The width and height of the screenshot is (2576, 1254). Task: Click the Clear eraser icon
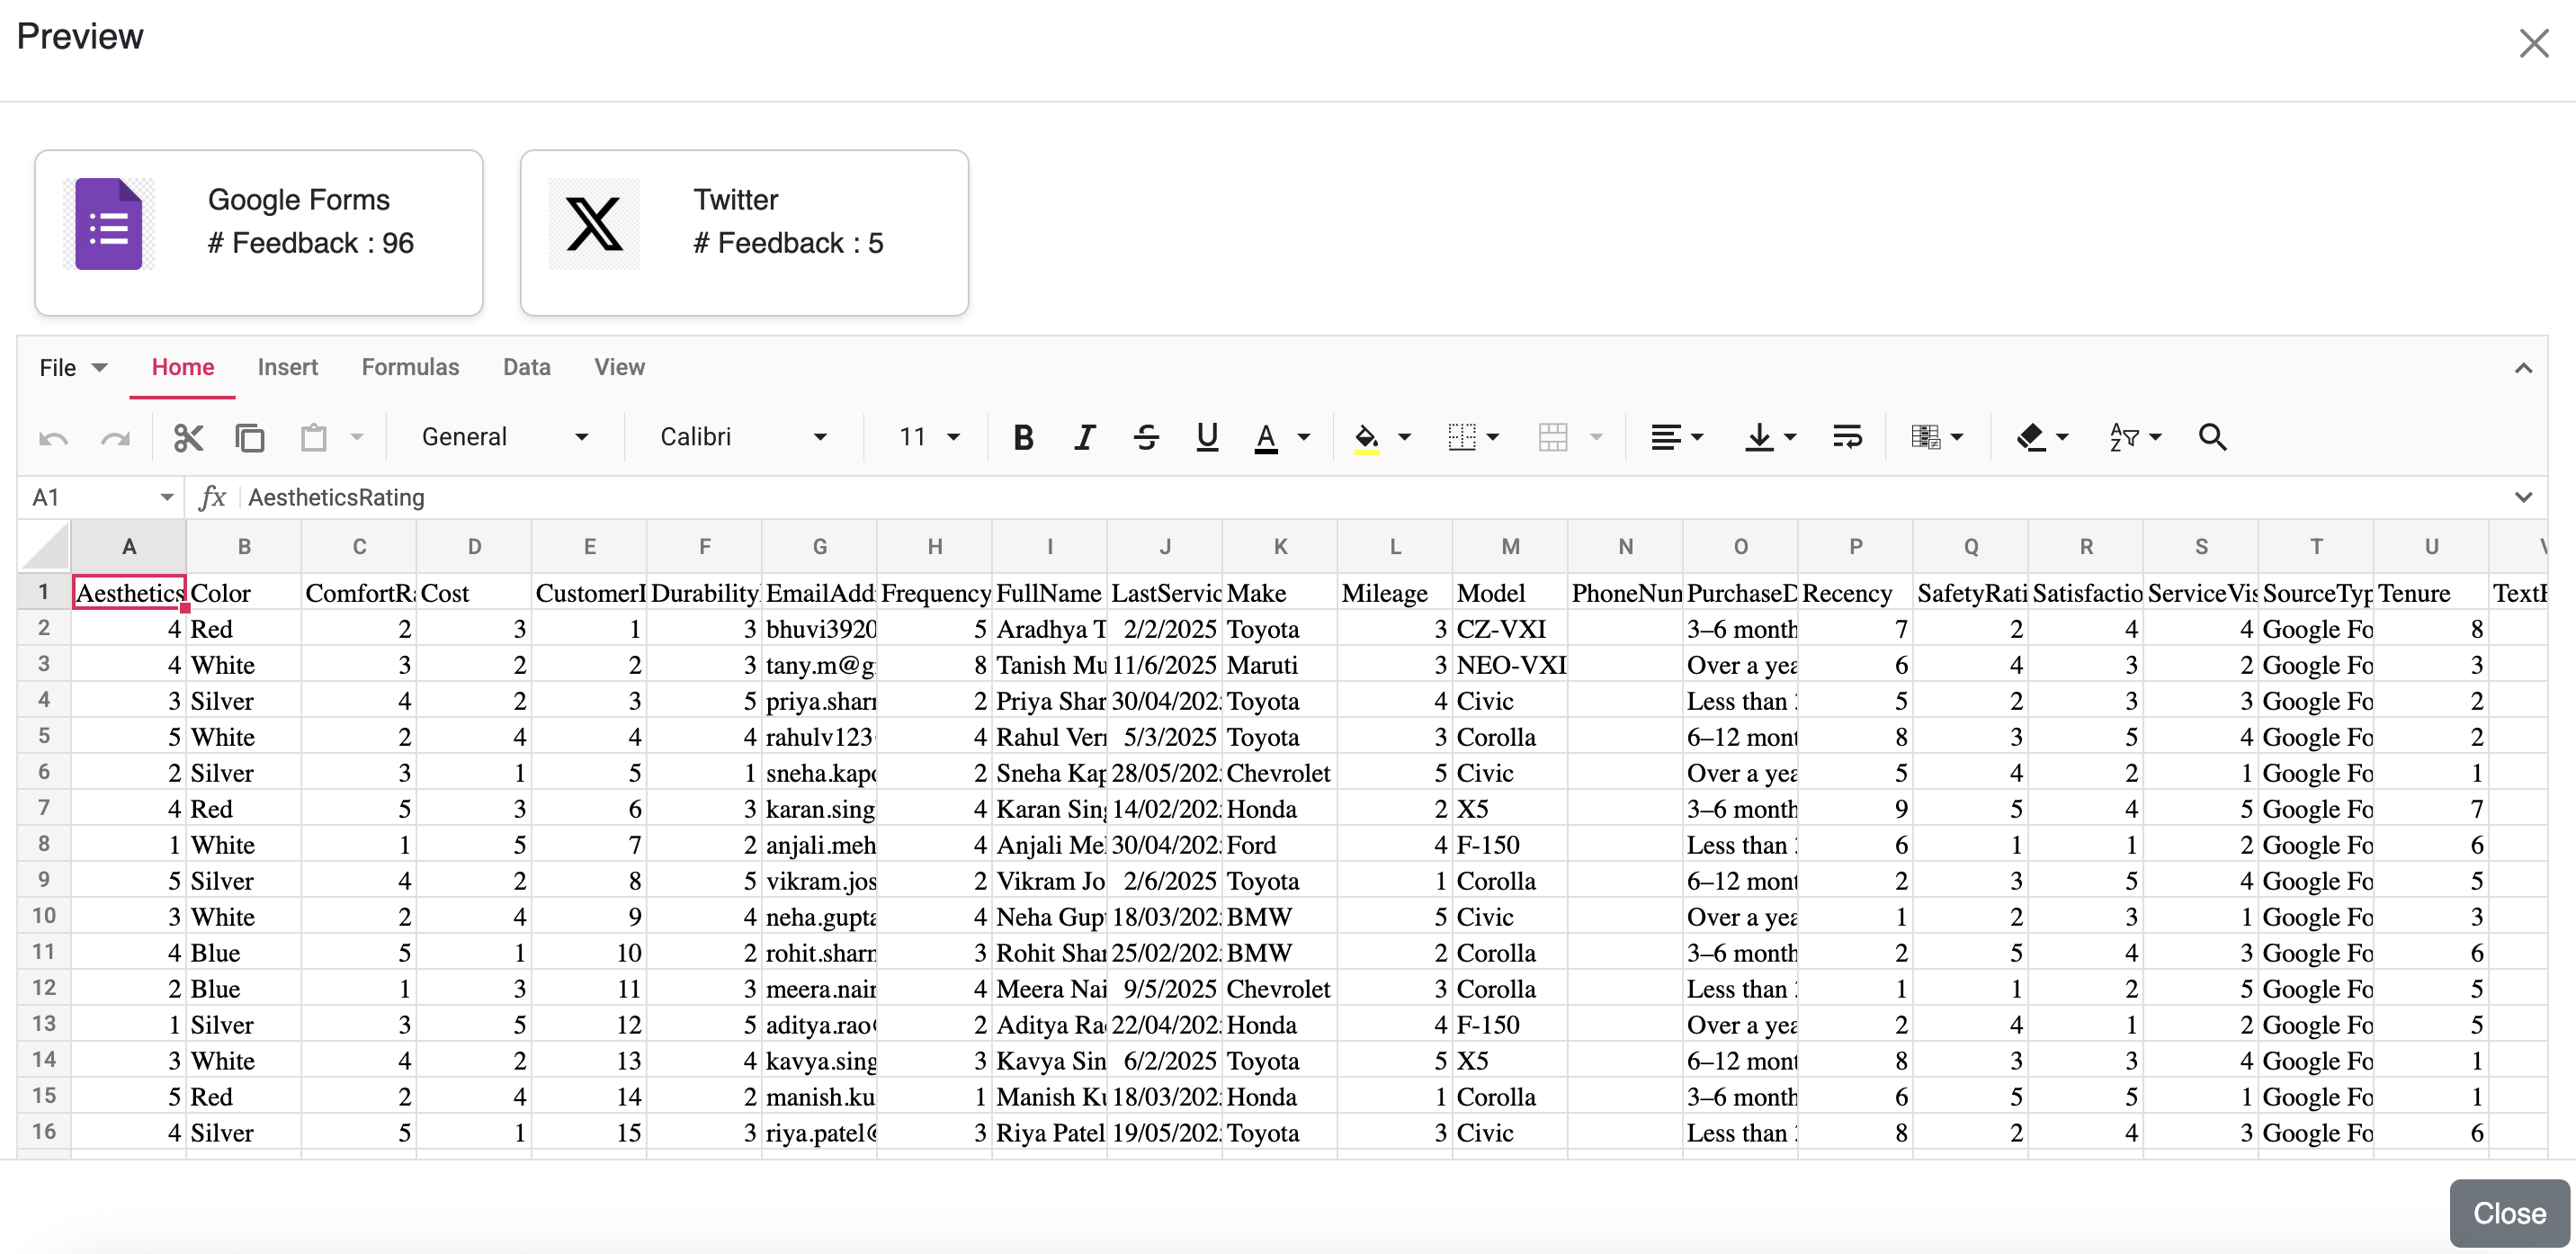click(x=2031, y=437)
